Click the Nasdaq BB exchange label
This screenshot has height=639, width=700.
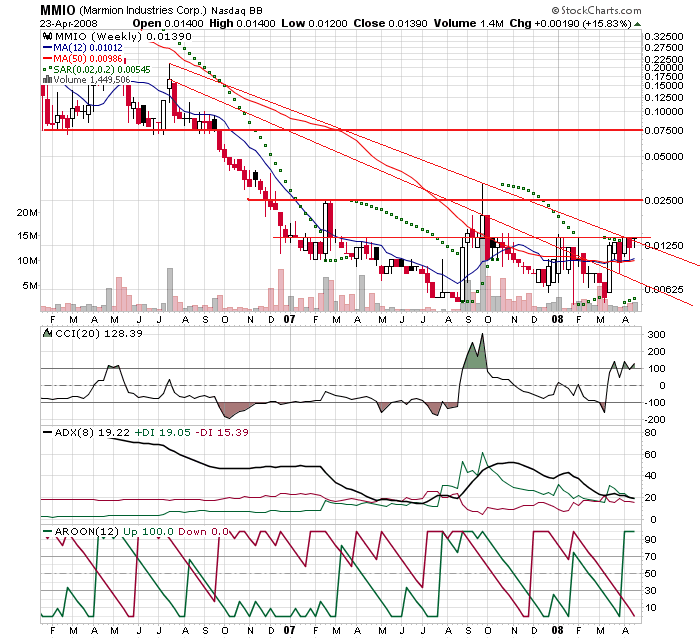point(237,10)
